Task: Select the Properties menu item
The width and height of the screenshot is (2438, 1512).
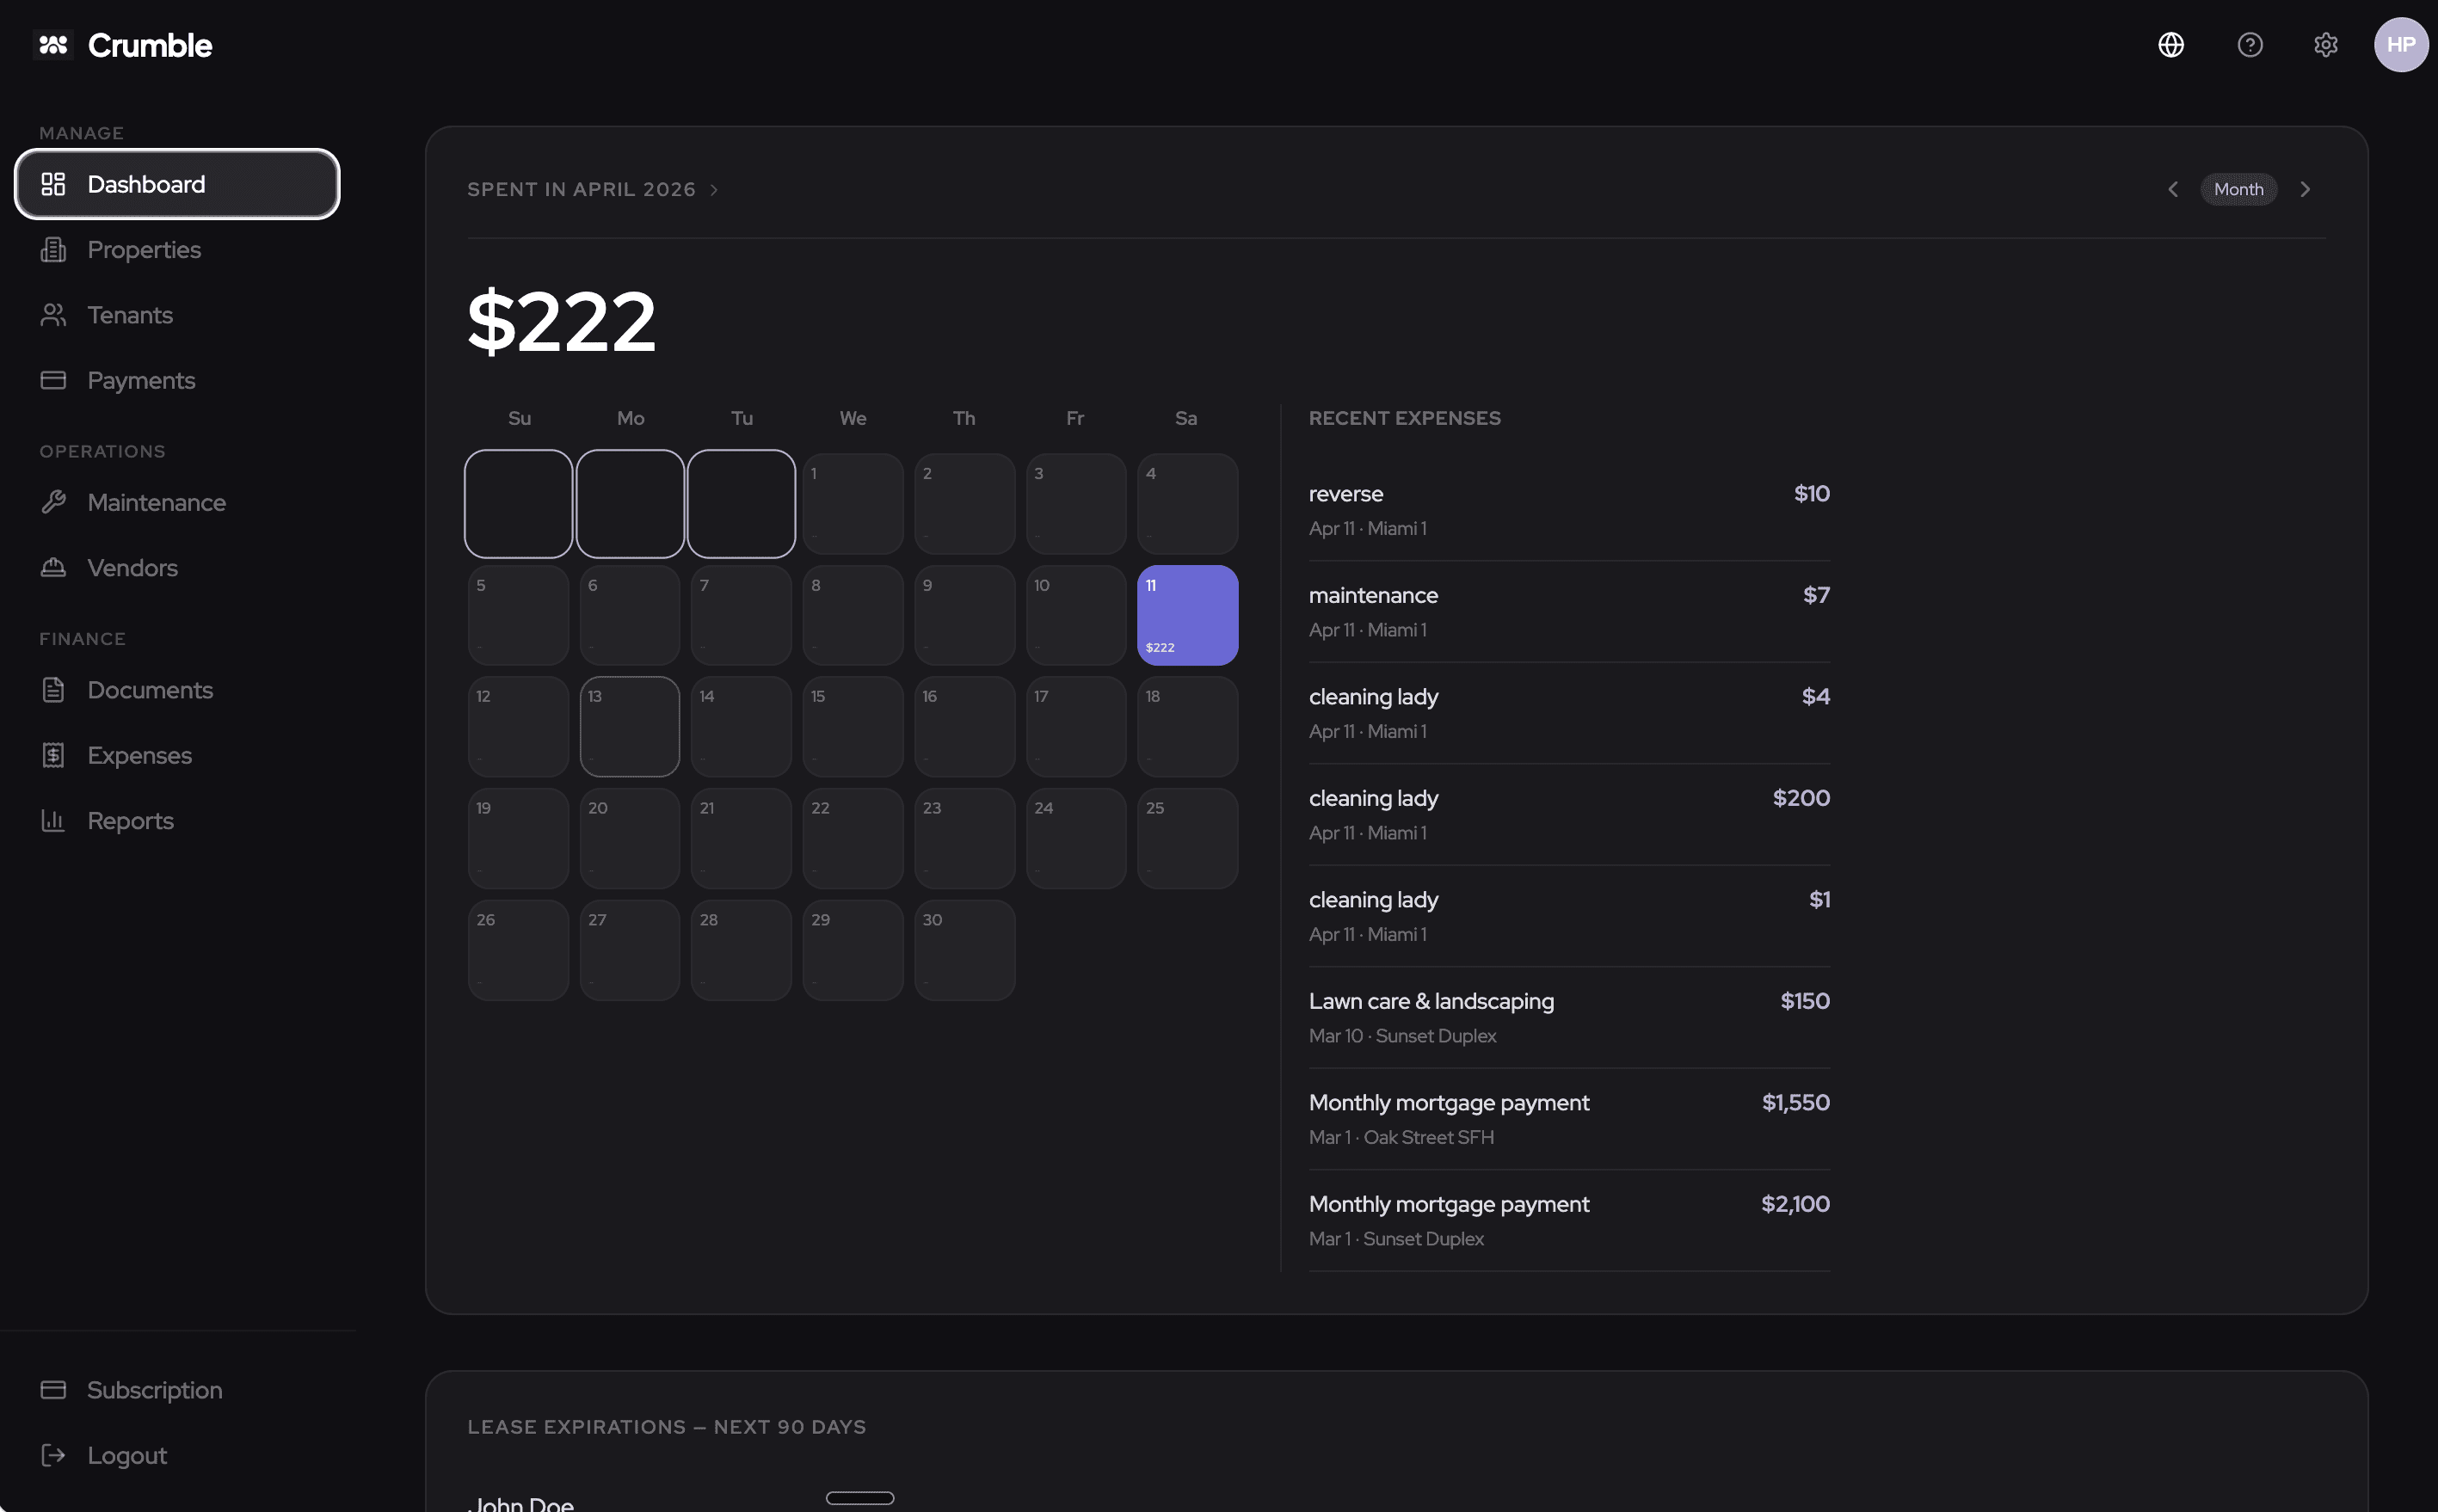Action: (144, 249)
